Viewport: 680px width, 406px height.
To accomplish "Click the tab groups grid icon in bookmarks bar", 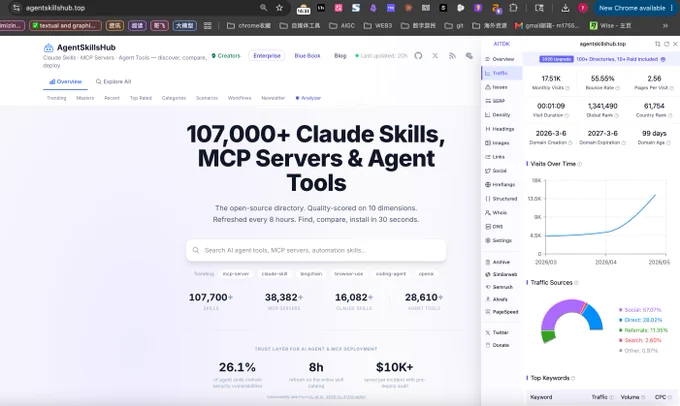I will 208,26.
